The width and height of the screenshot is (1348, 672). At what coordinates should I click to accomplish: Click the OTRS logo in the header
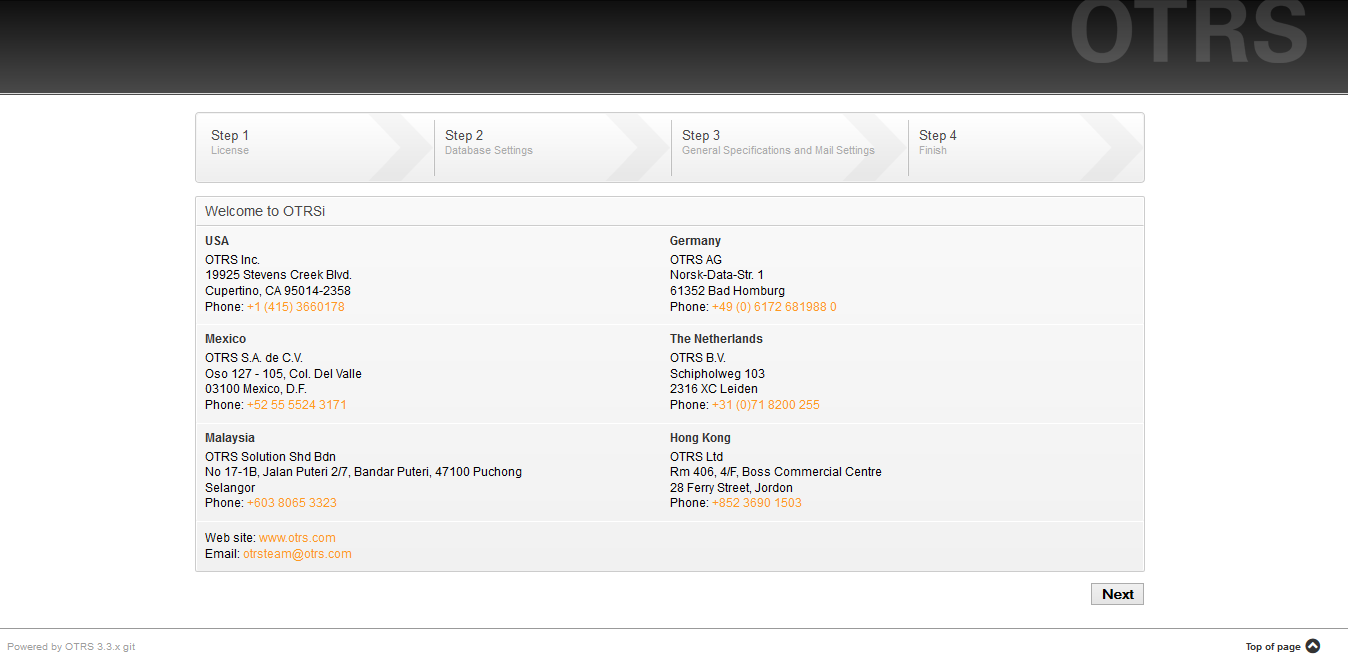pos(1188,35)
